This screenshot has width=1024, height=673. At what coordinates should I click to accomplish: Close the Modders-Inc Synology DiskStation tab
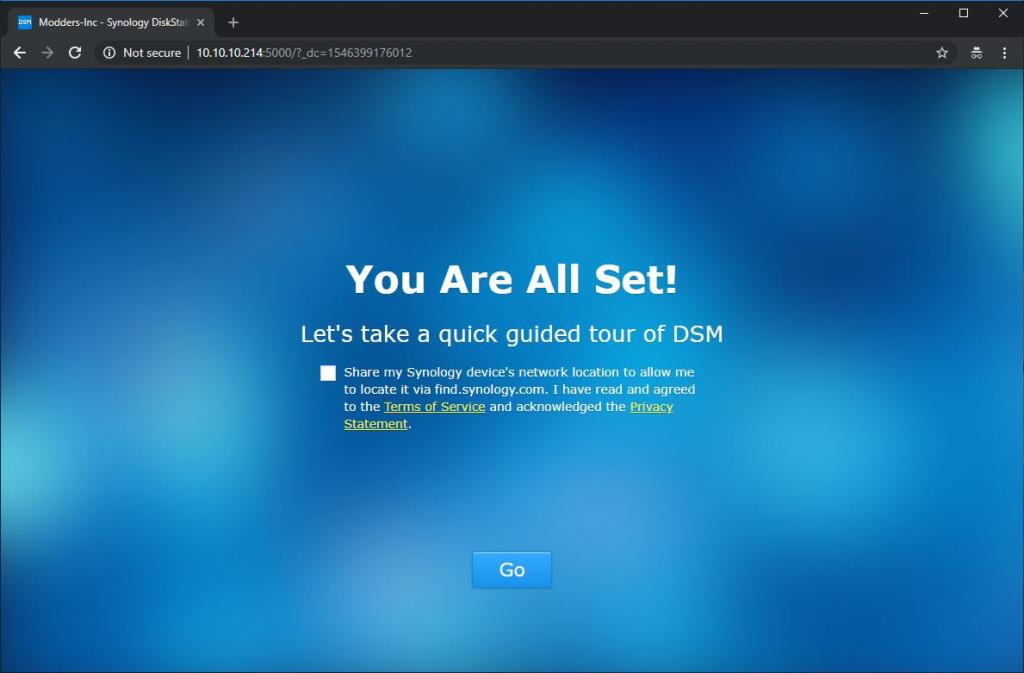[x=200, y=22]
